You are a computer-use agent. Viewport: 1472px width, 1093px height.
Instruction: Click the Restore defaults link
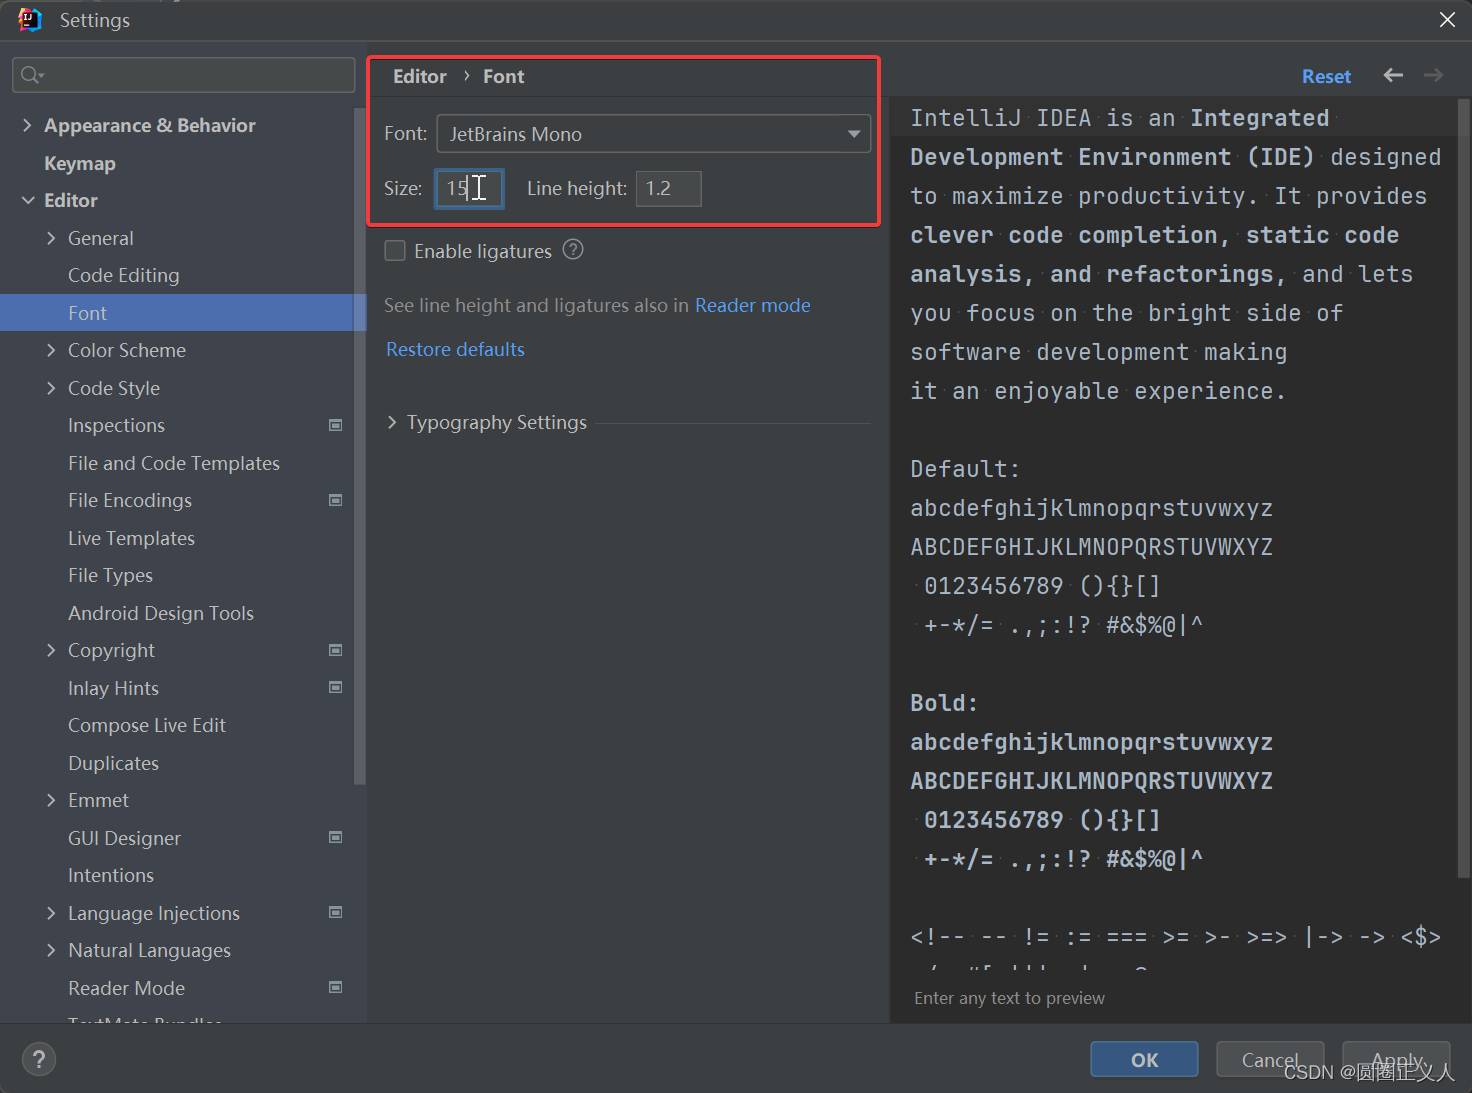coord(455,349)
